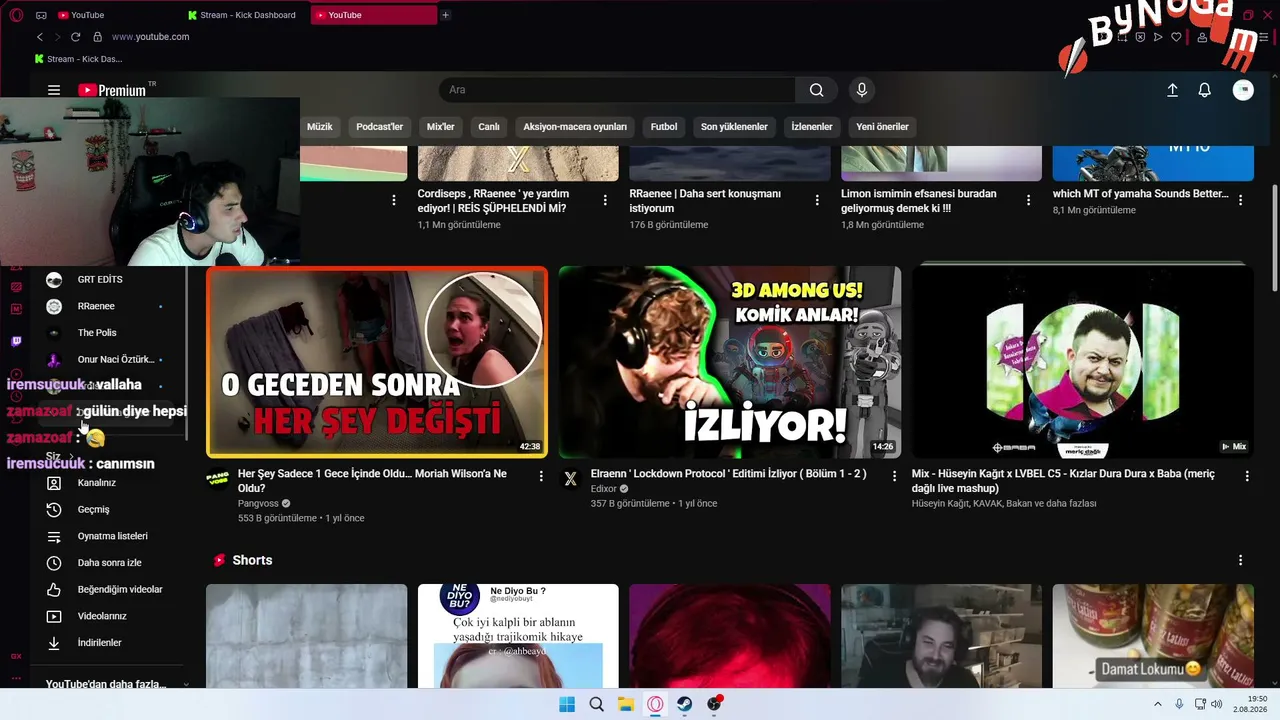The image size is (1280, 720).
Task: Expand YouTube'dan daha fazla section
Action: click(x=118, y=684)
